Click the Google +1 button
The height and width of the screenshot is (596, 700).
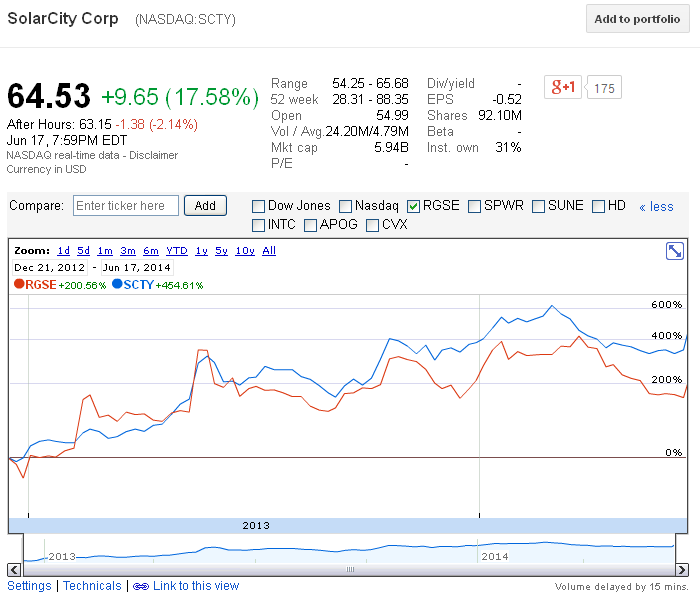coord(563,87)
